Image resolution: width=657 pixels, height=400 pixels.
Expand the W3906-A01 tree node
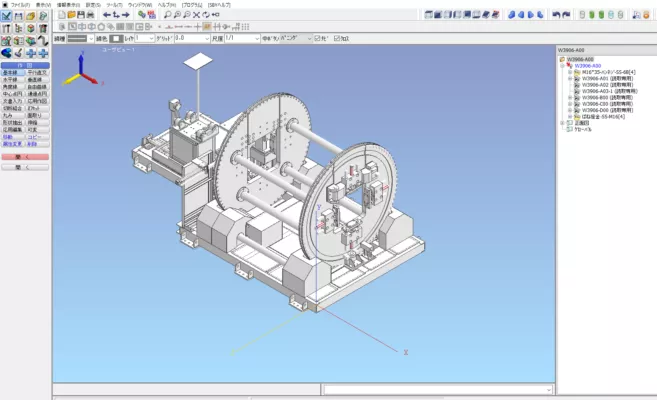pyautogui.click(x=570, y=79)
